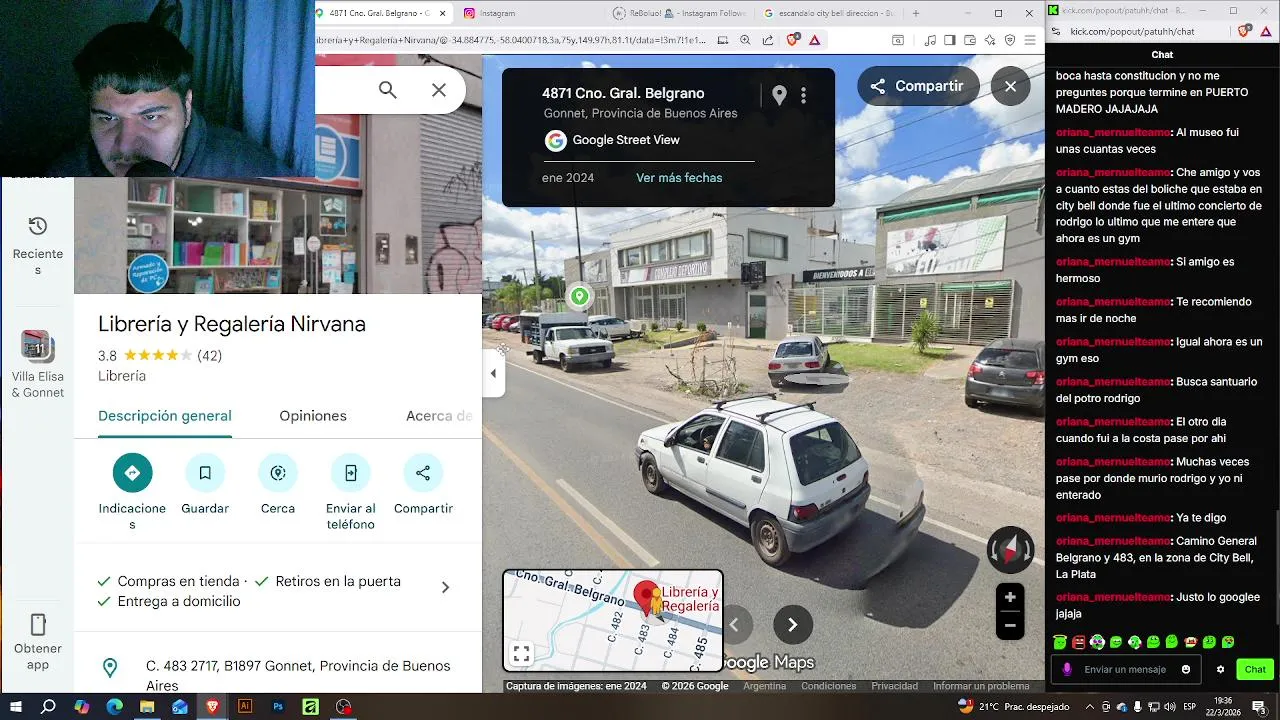Click the Cerca nearby button
Viewport: 1280px width, 720px height.
(278, 473)
